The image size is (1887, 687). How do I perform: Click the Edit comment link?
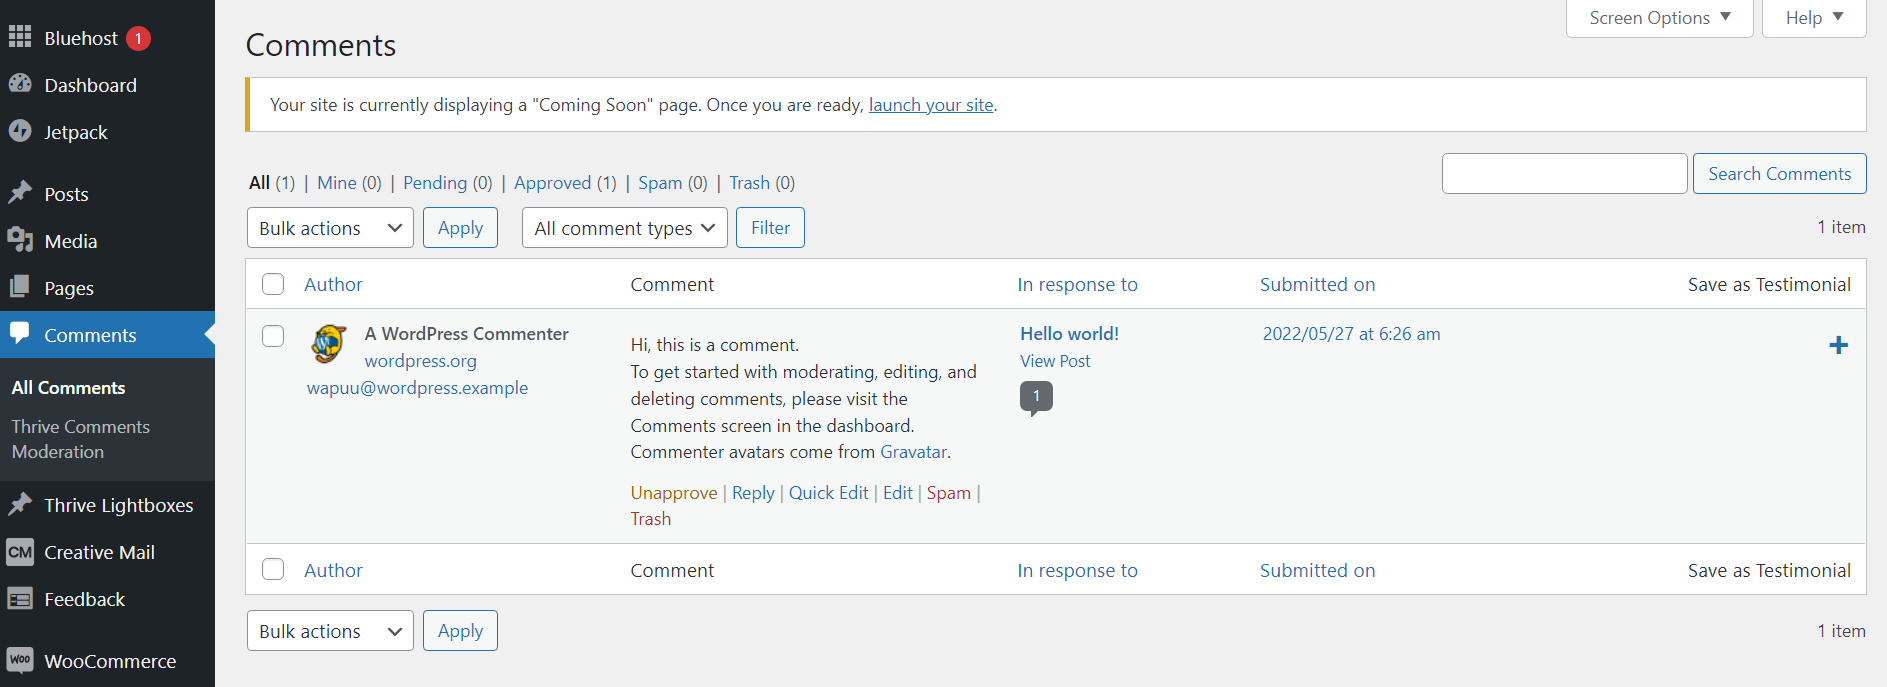897,493
